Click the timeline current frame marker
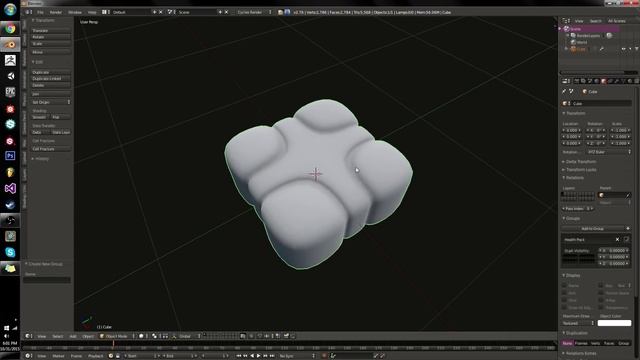Viewport: 640px width, 360px height. 113,345
